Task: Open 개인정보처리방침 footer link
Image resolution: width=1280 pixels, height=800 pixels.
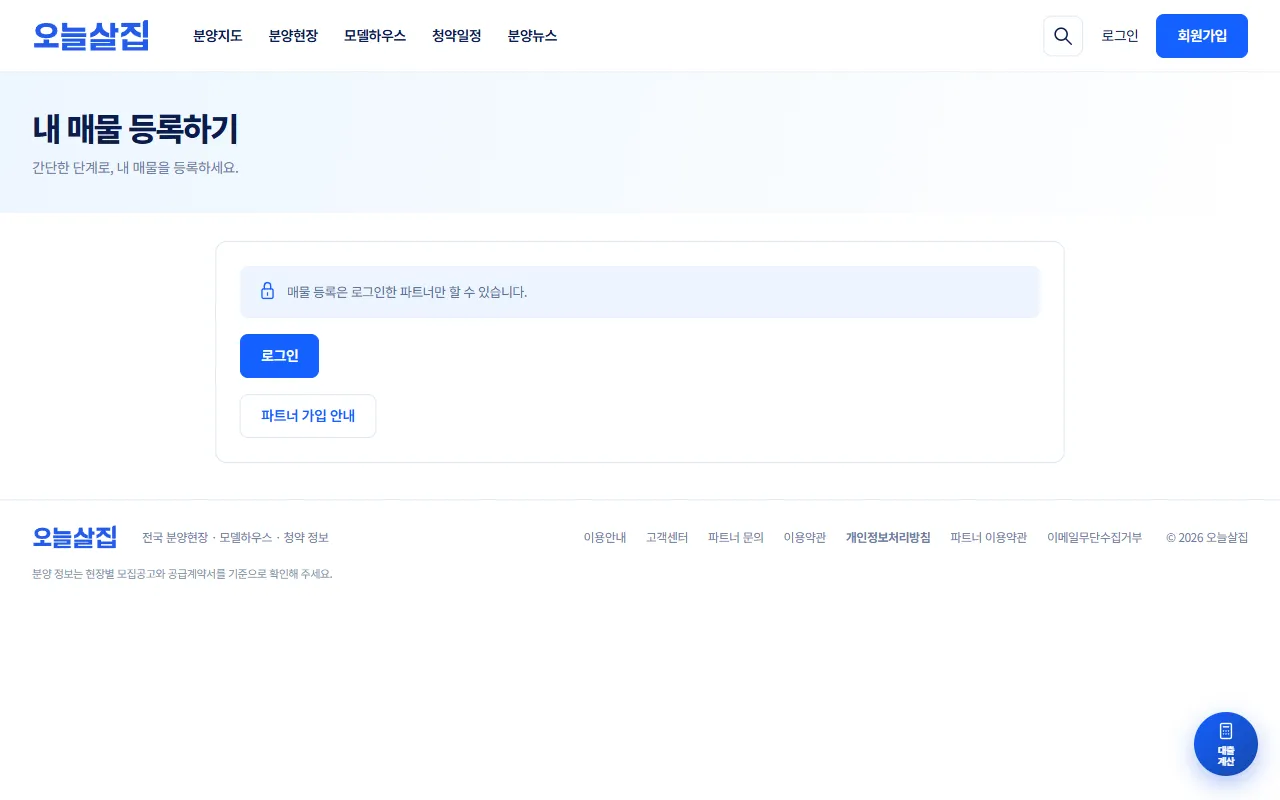Action: (888, 538)
